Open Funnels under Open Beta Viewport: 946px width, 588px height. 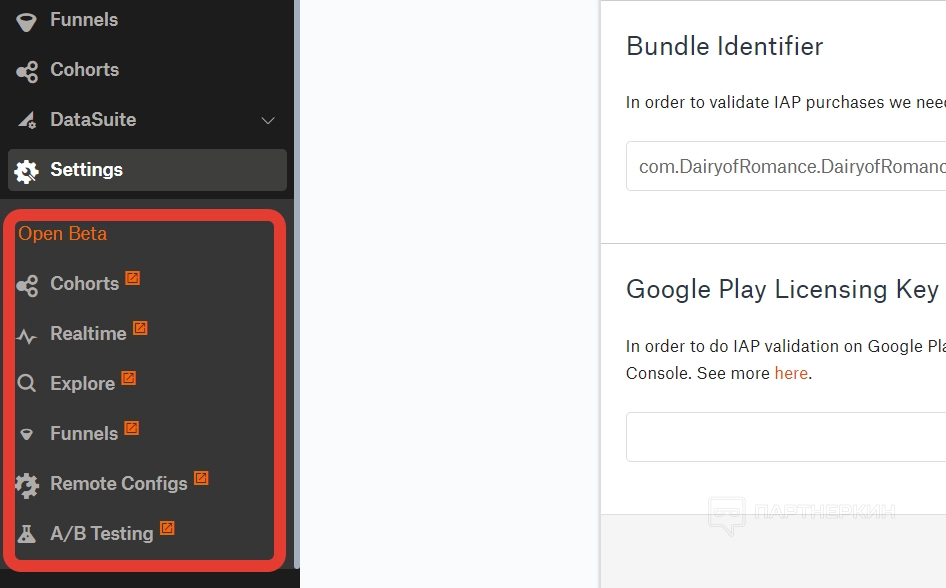point(84,434)
